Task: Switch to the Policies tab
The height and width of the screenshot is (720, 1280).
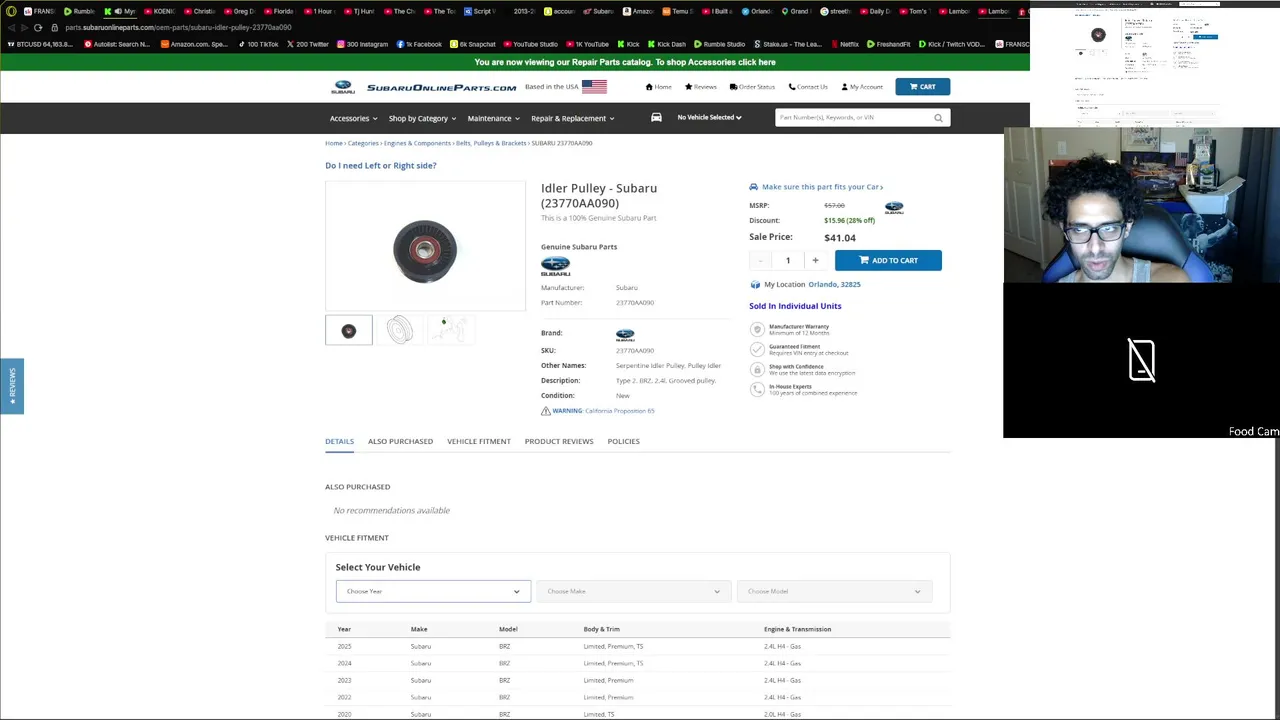Action: (623, 441)
